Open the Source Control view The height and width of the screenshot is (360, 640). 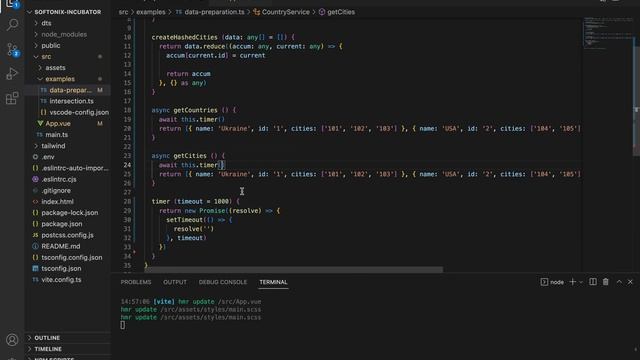coord(12,49)
